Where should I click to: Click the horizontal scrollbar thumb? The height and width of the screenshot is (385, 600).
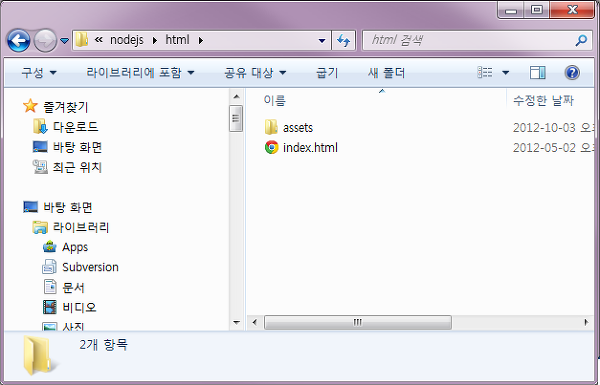[x=358, y=322]
